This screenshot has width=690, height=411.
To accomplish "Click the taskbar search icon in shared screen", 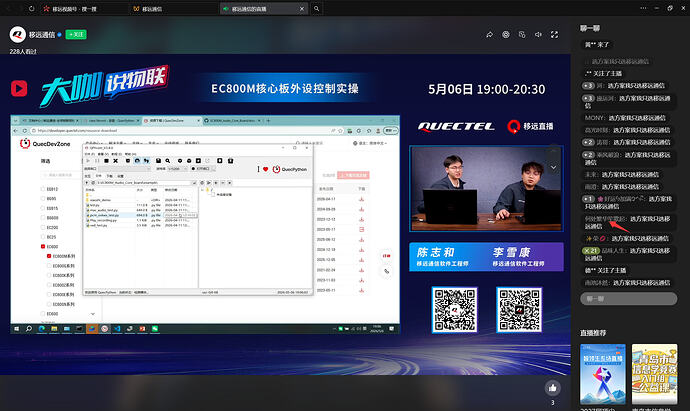I will pyautogui.click(x=29, y=329).
